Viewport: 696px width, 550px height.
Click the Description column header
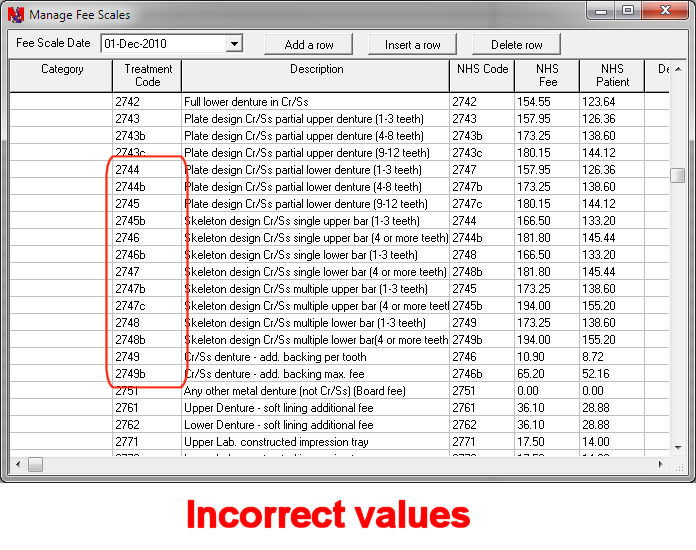[x=316, y=76]
